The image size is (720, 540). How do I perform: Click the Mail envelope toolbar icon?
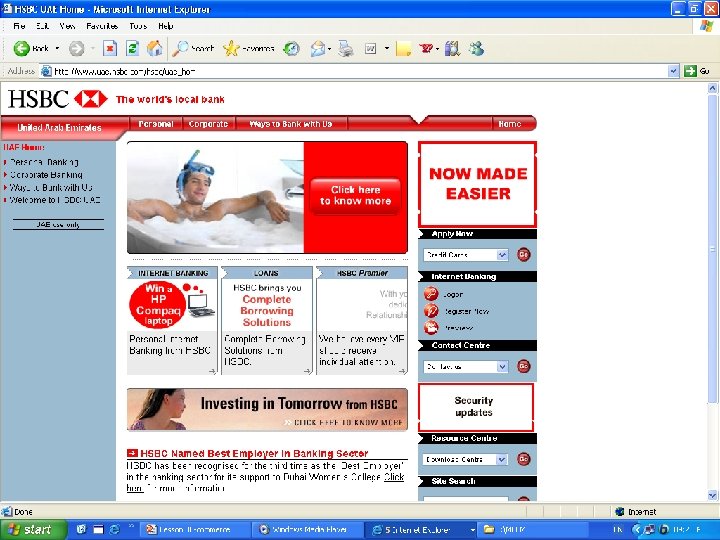click(x=317, y=48)
